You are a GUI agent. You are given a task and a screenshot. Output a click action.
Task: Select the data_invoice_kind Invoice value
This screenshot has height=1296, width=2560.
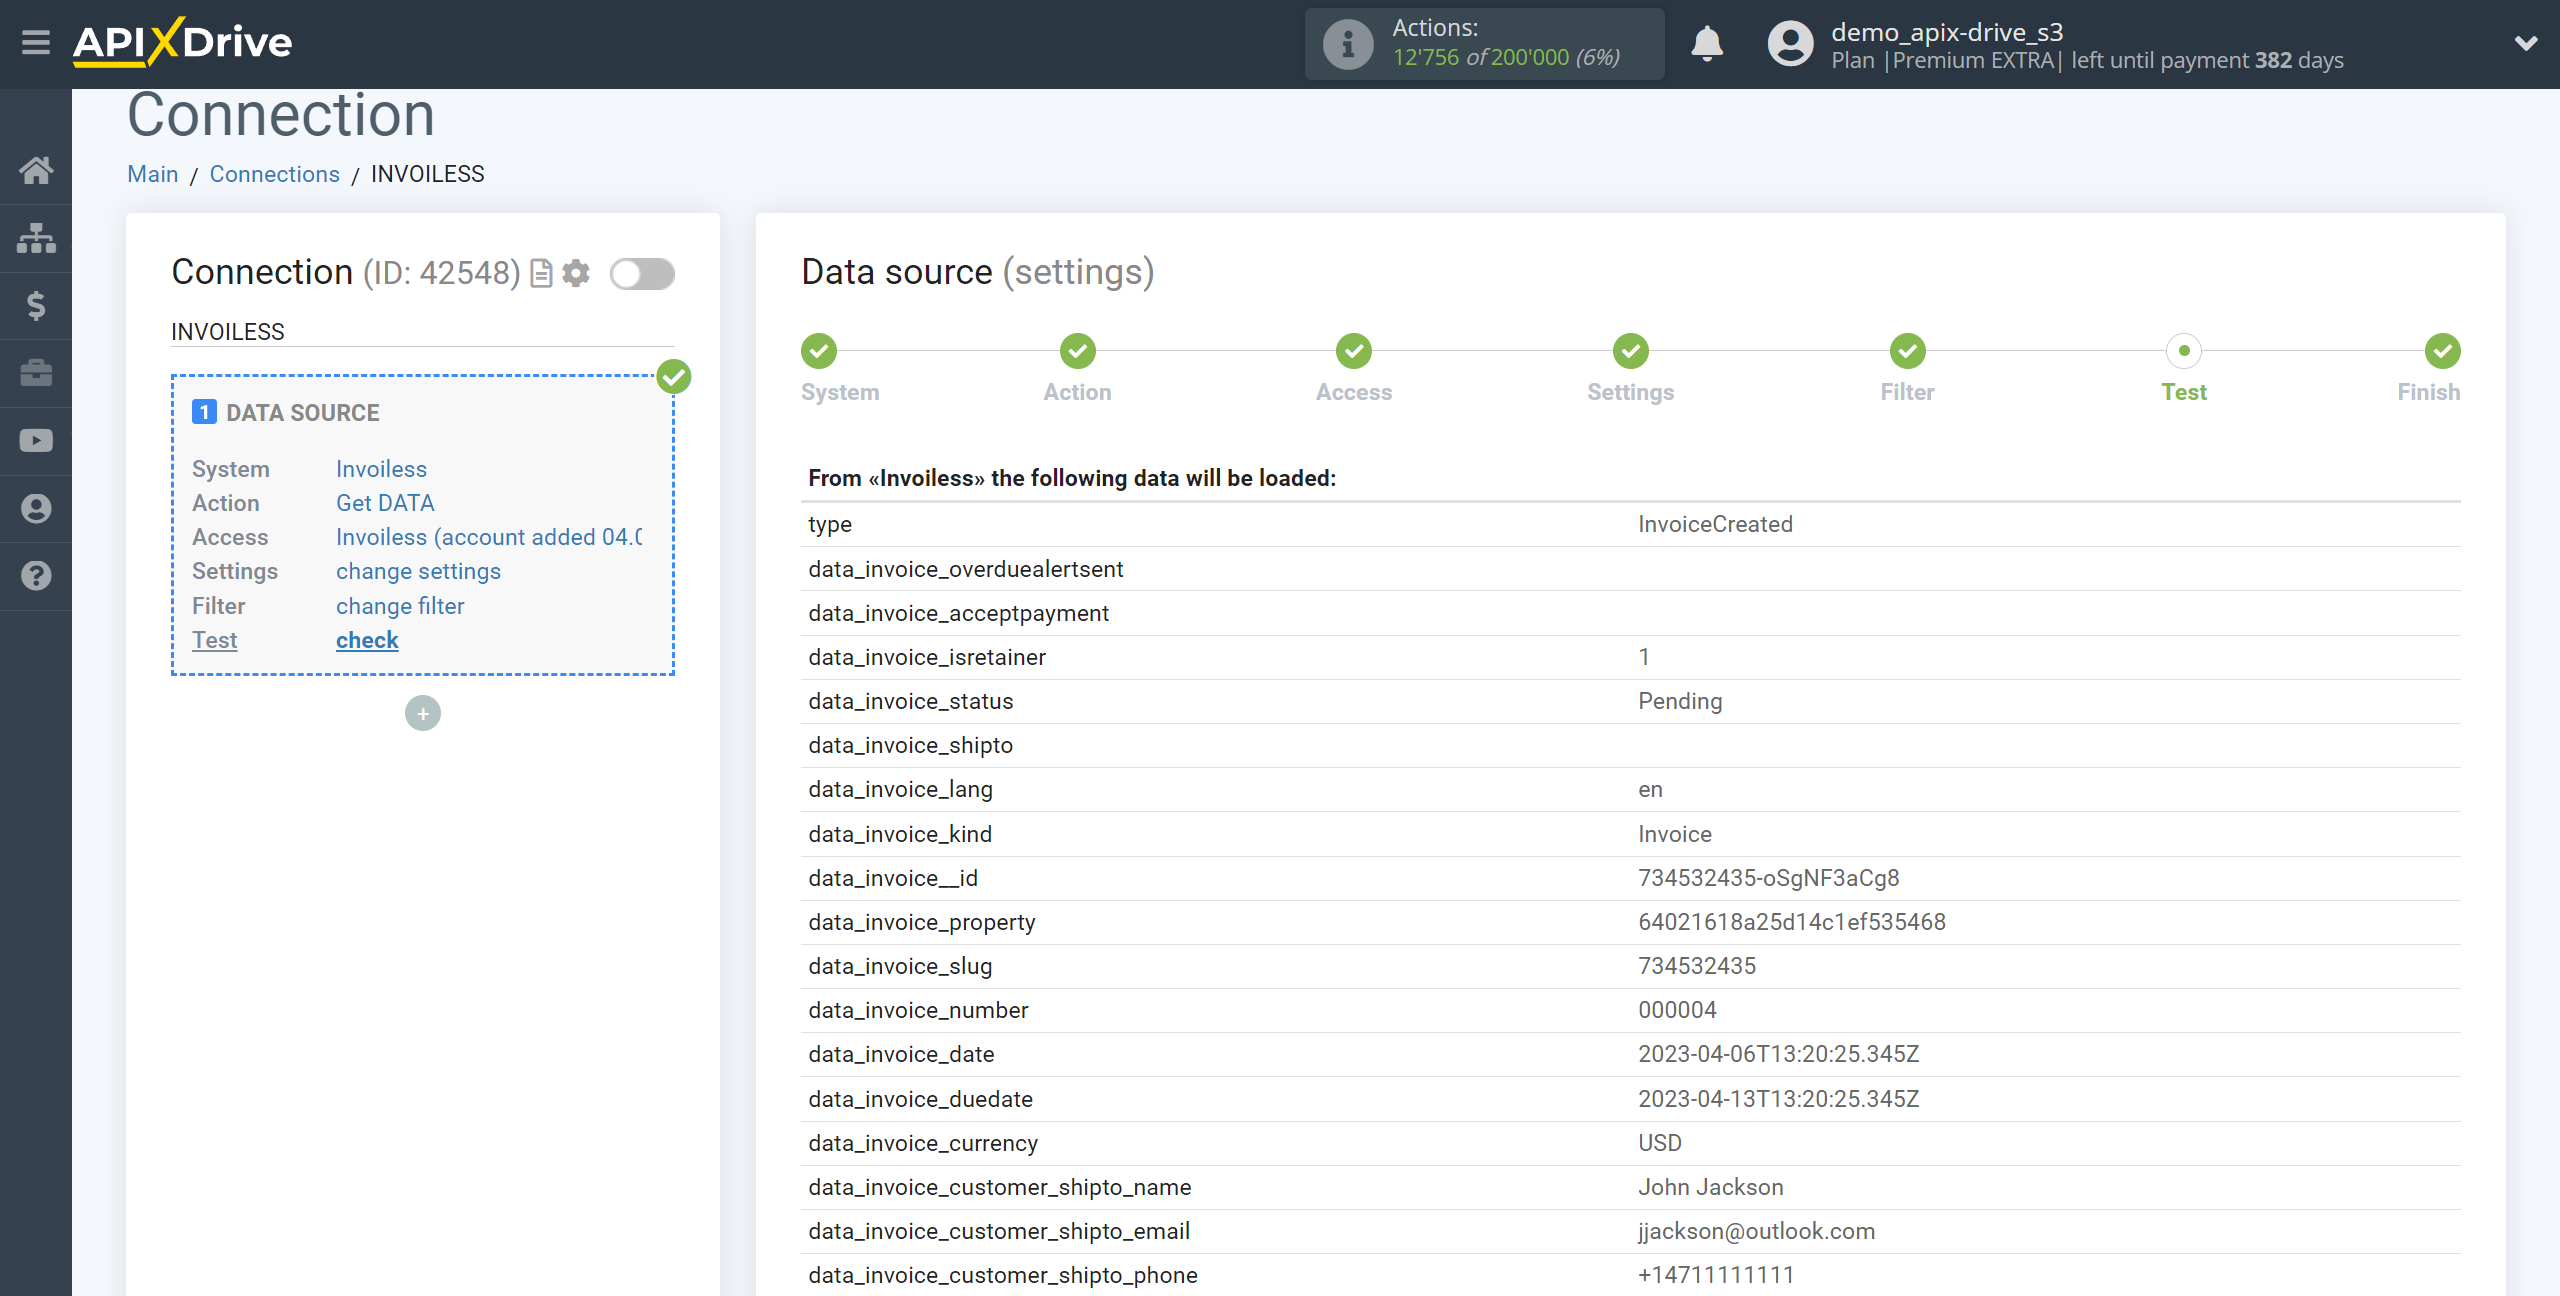tap(1674, 834)
